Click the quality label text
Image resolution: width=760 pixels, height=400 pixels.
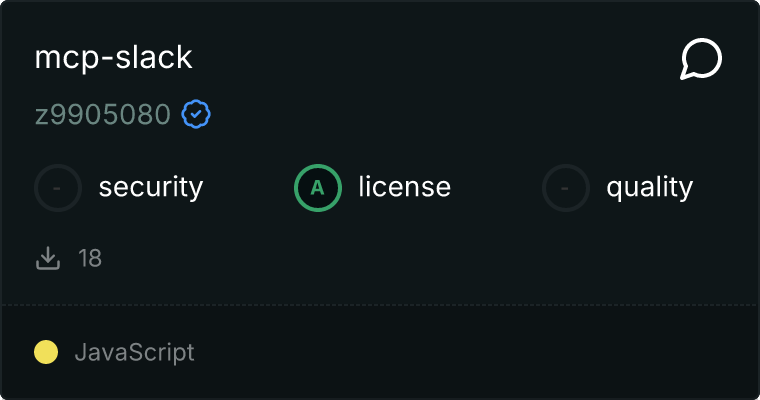click(649, 187)
